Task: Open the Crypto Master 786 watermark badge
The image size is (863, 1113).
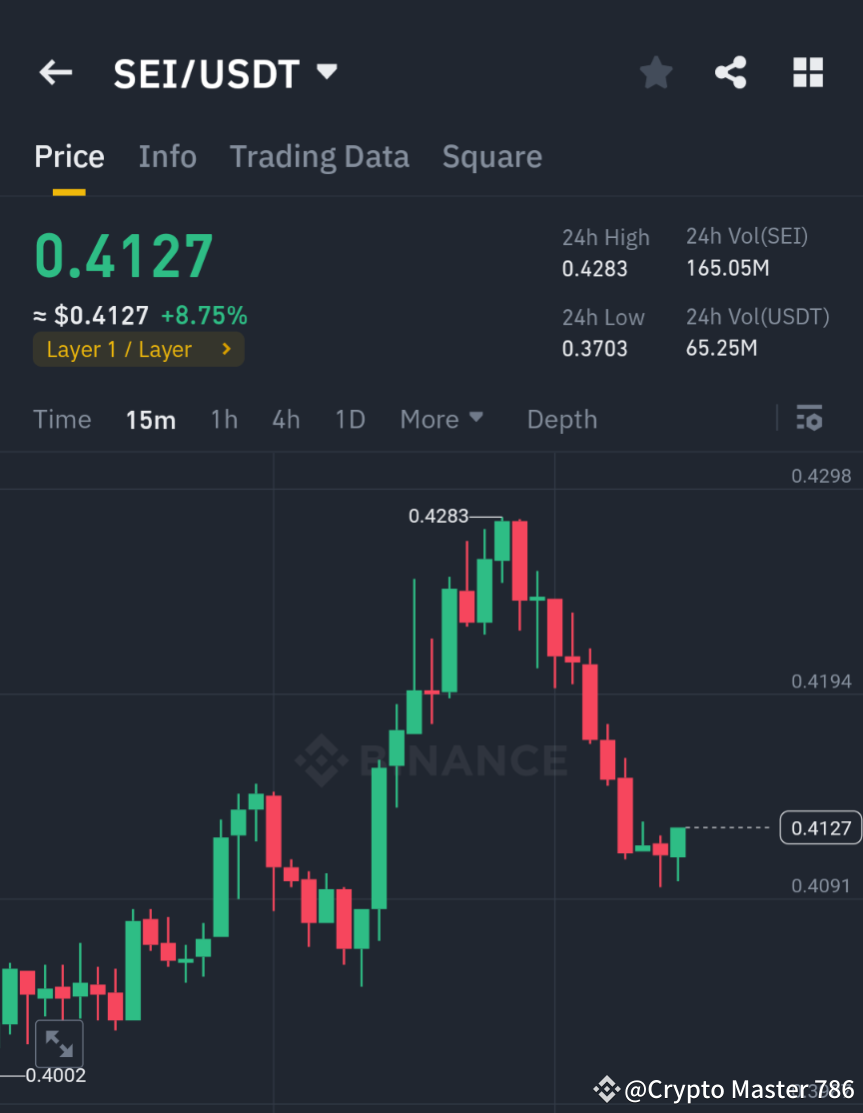Action: (723, 1089)
